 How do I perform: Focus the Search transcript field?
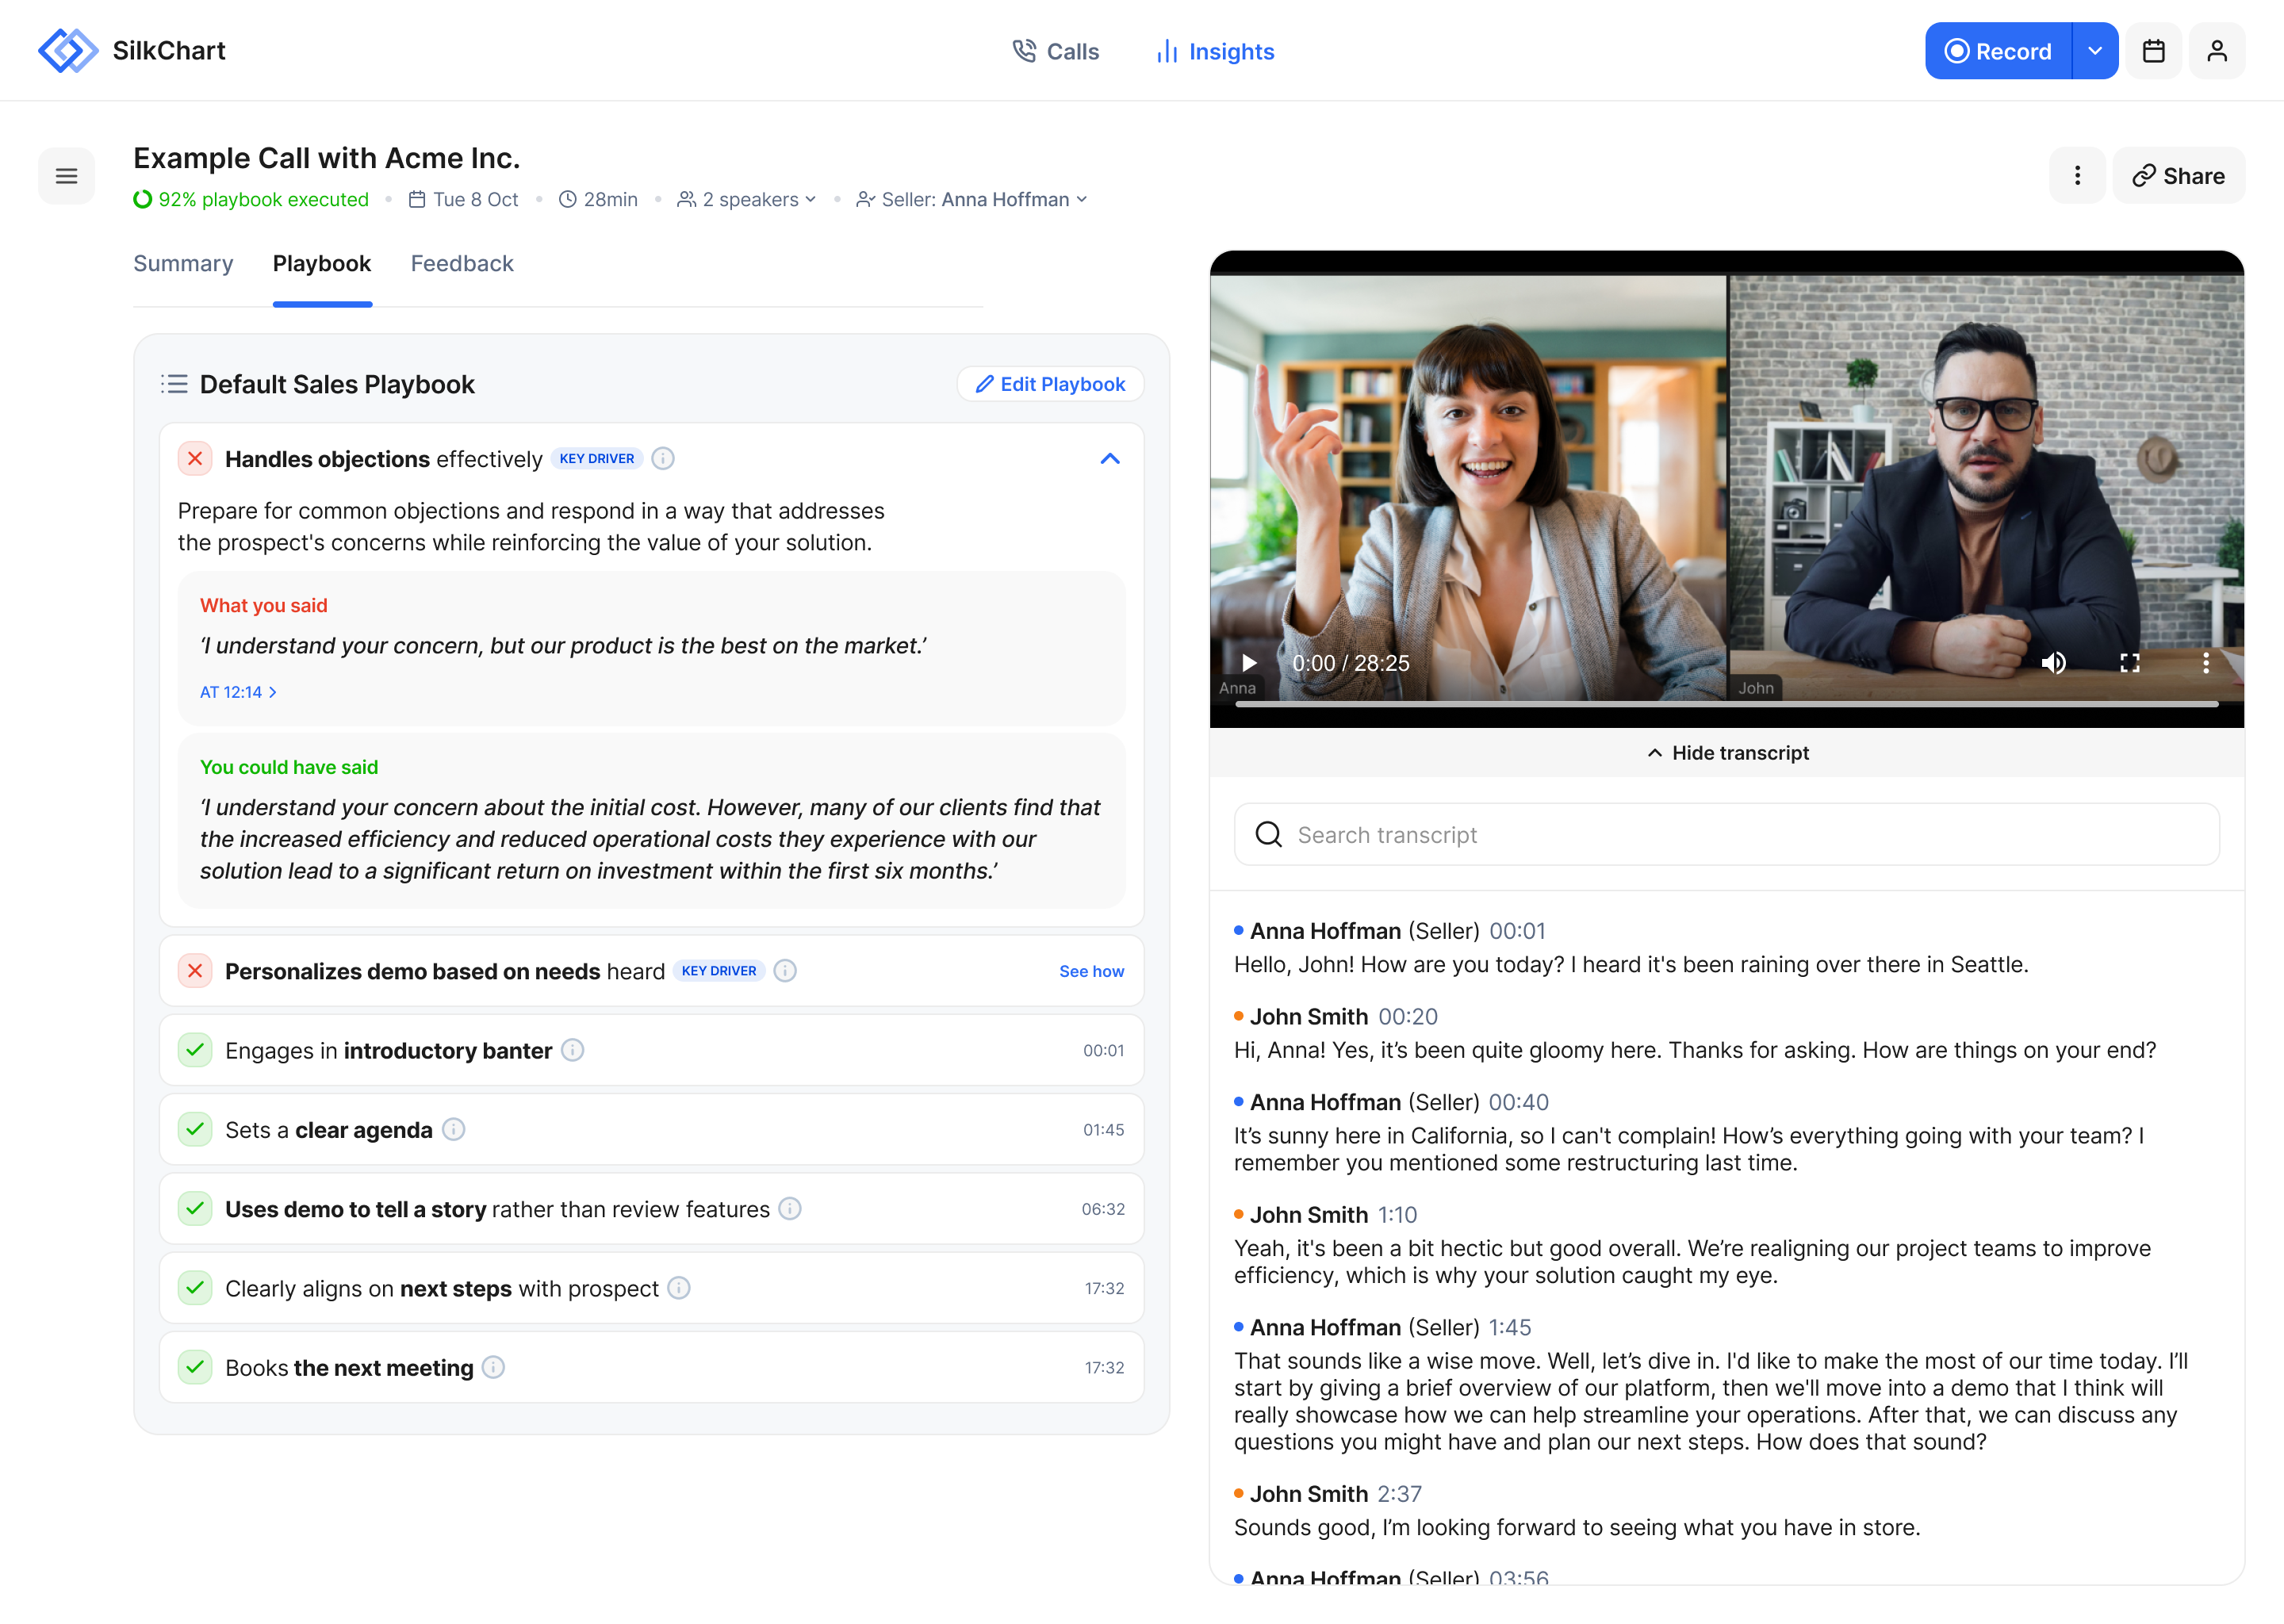(x=1726, y=835)
